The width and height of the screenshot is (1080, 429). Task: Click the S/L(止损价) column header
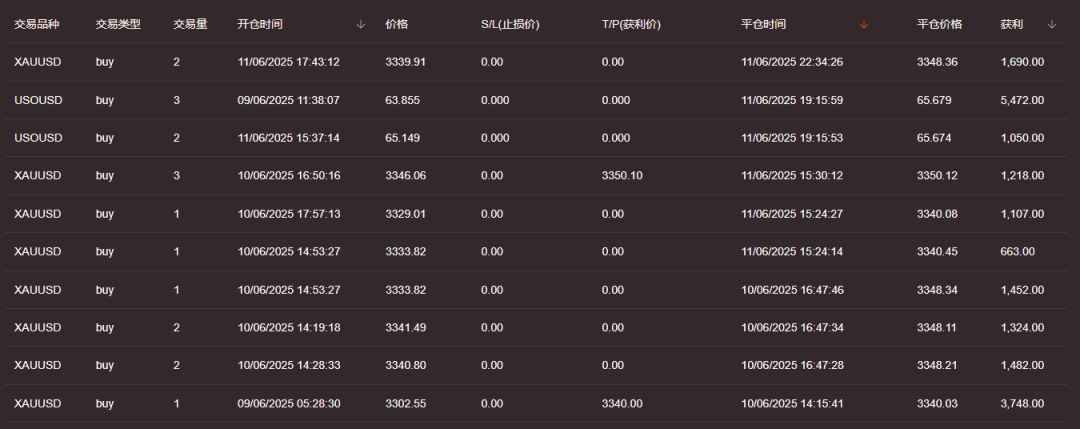tap(510, 24)
